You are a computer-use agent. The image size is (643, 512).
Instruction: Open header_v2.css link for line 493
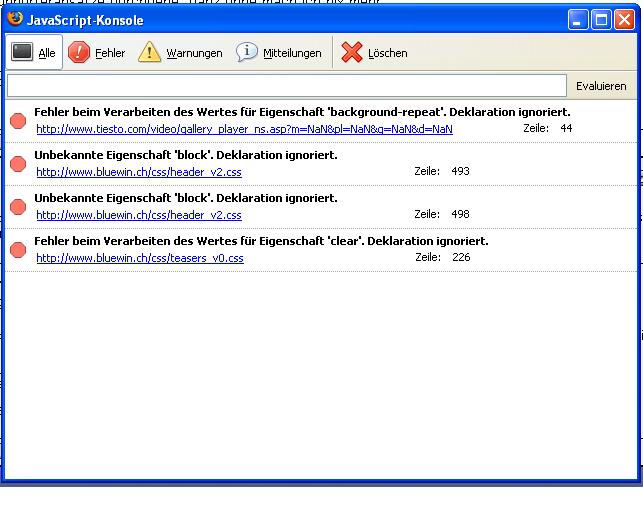pos(139,172)
